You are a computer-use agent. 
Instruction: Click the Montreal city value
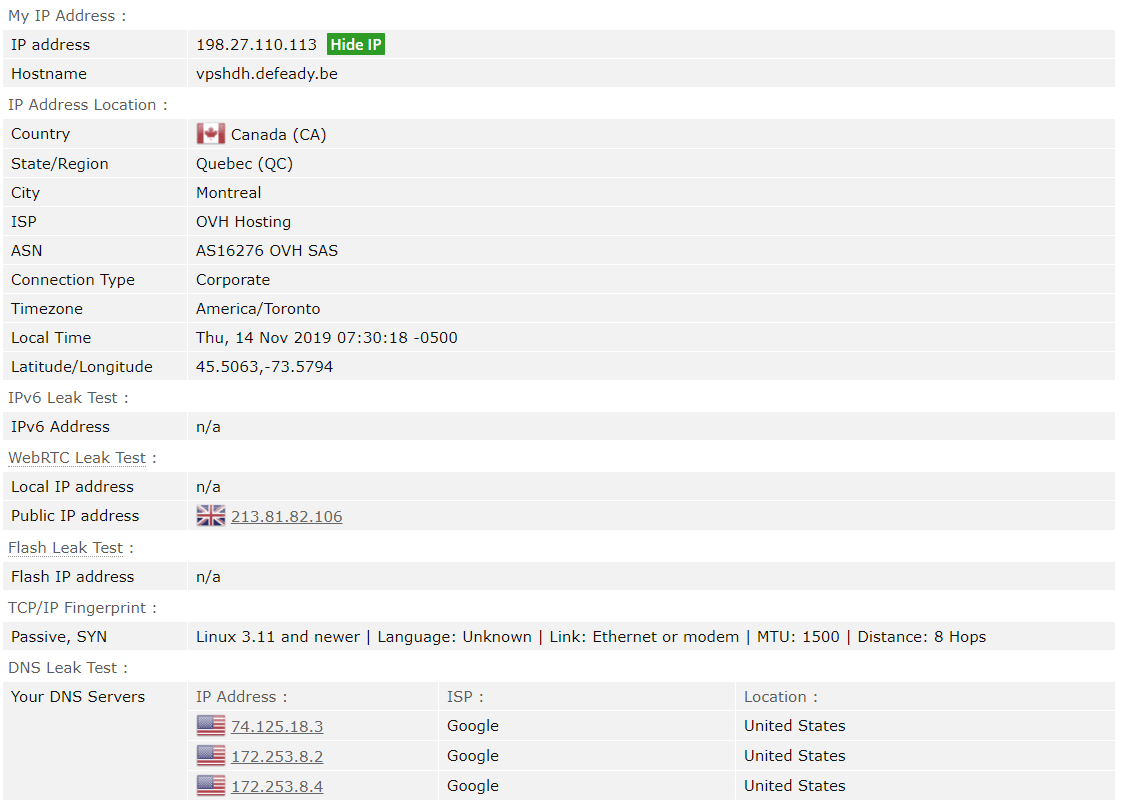(x=228, y=192)
